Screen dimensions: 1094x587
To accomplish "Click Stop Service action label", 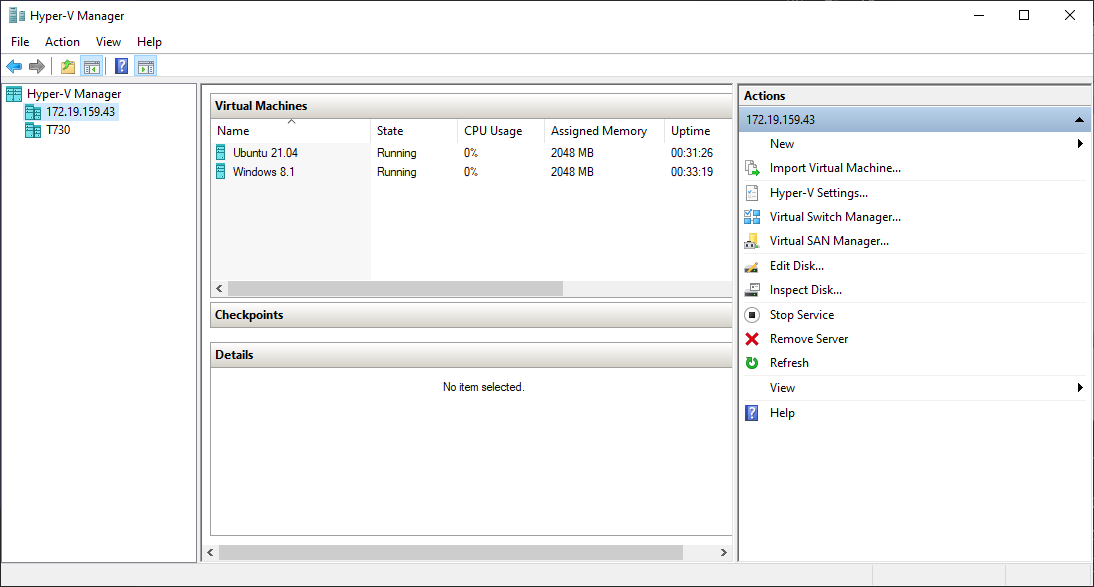I will pos(802,315).
